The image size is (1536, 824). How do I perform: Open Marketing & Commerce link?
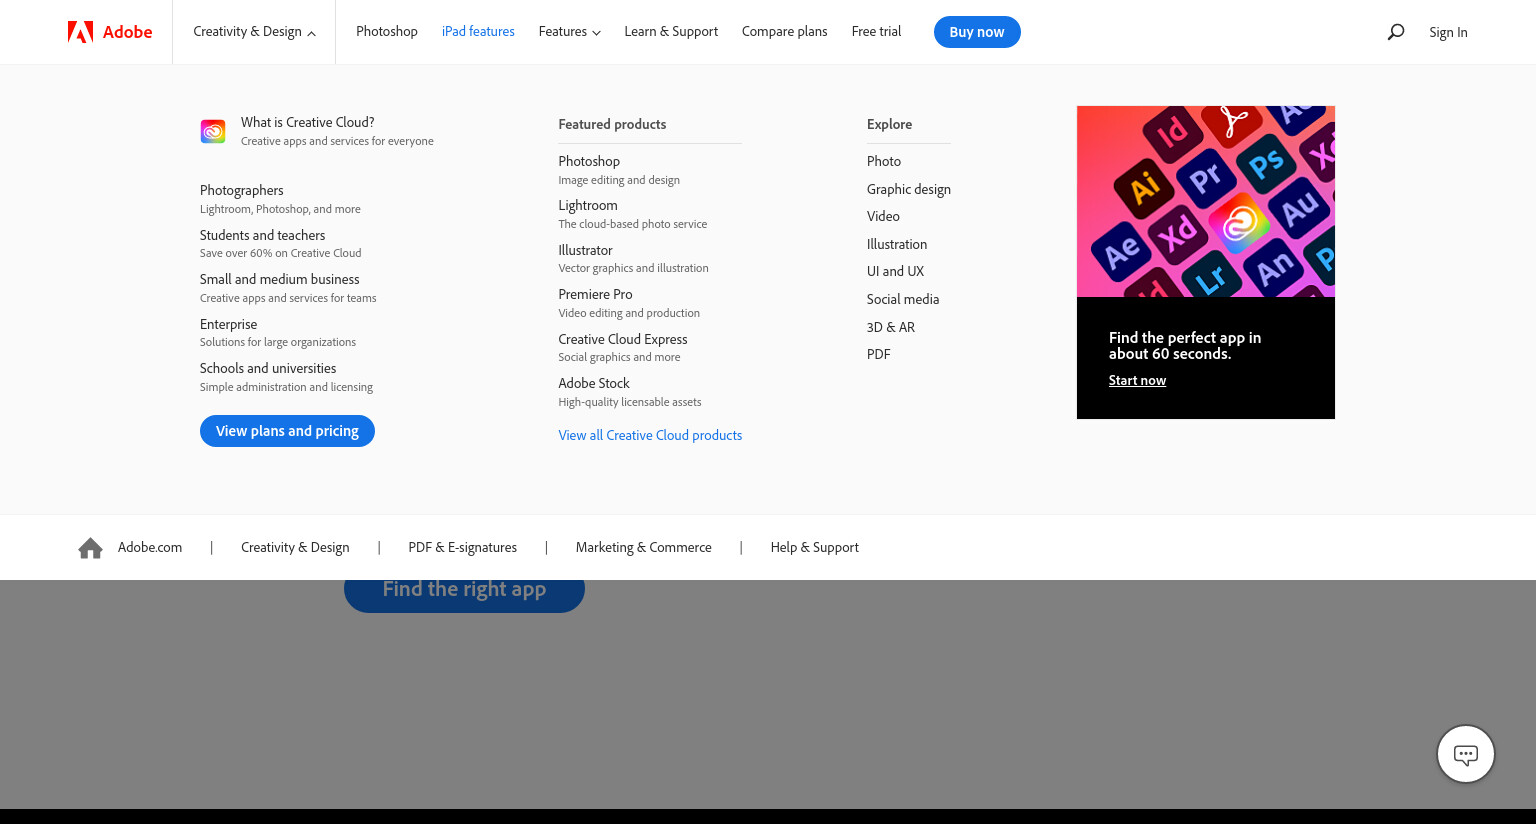click(x=644, y=547)
